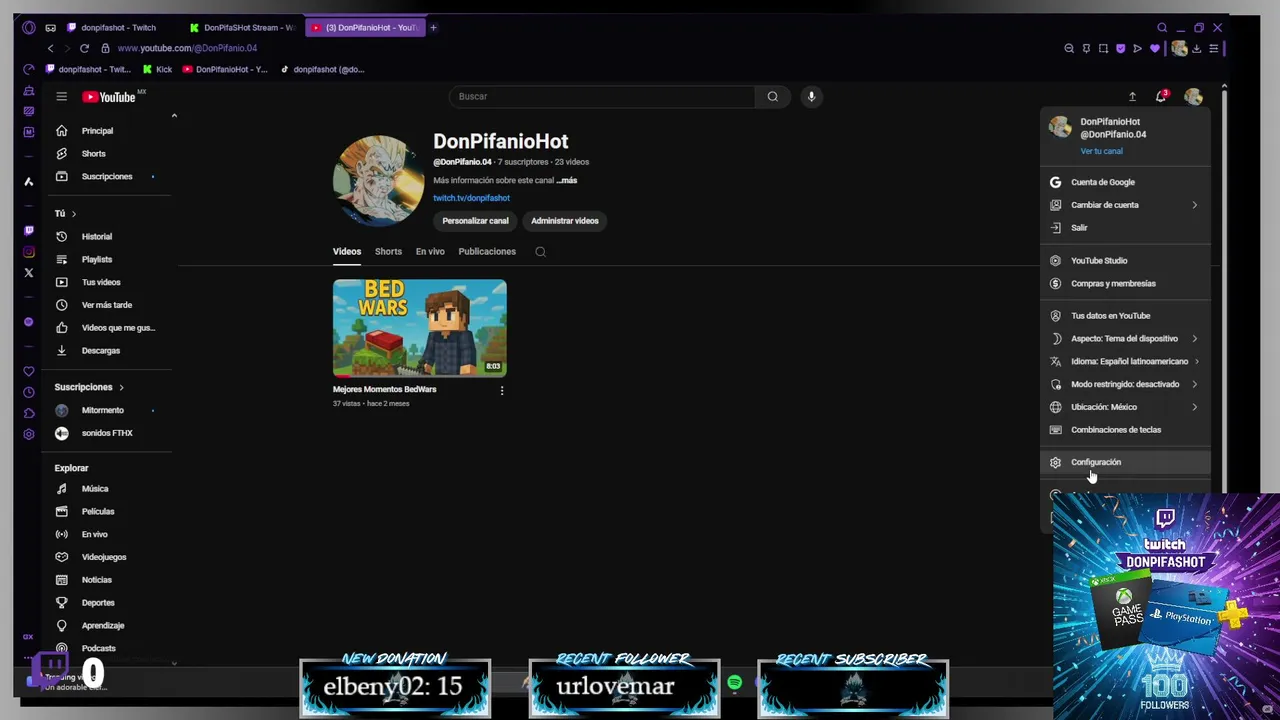This screenshot has width=1280, height=720.
Task: Click the YouTube logo
Action: click(109, 97)
